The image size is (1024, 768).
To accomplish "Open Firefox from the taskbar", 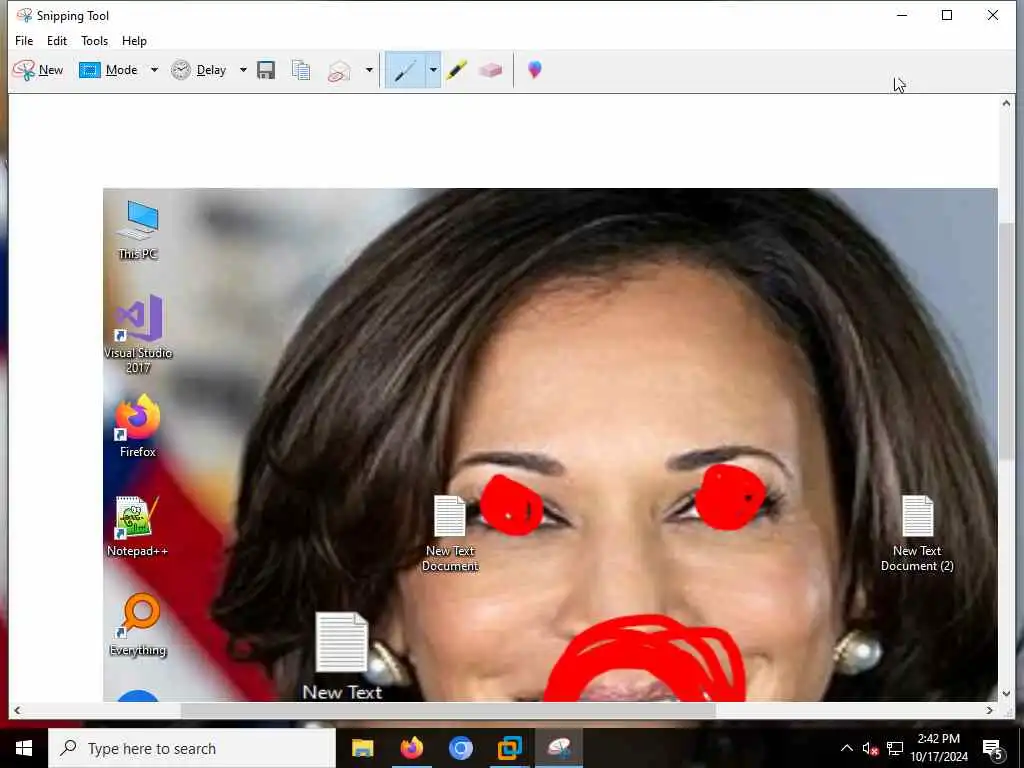I will 411,748.
